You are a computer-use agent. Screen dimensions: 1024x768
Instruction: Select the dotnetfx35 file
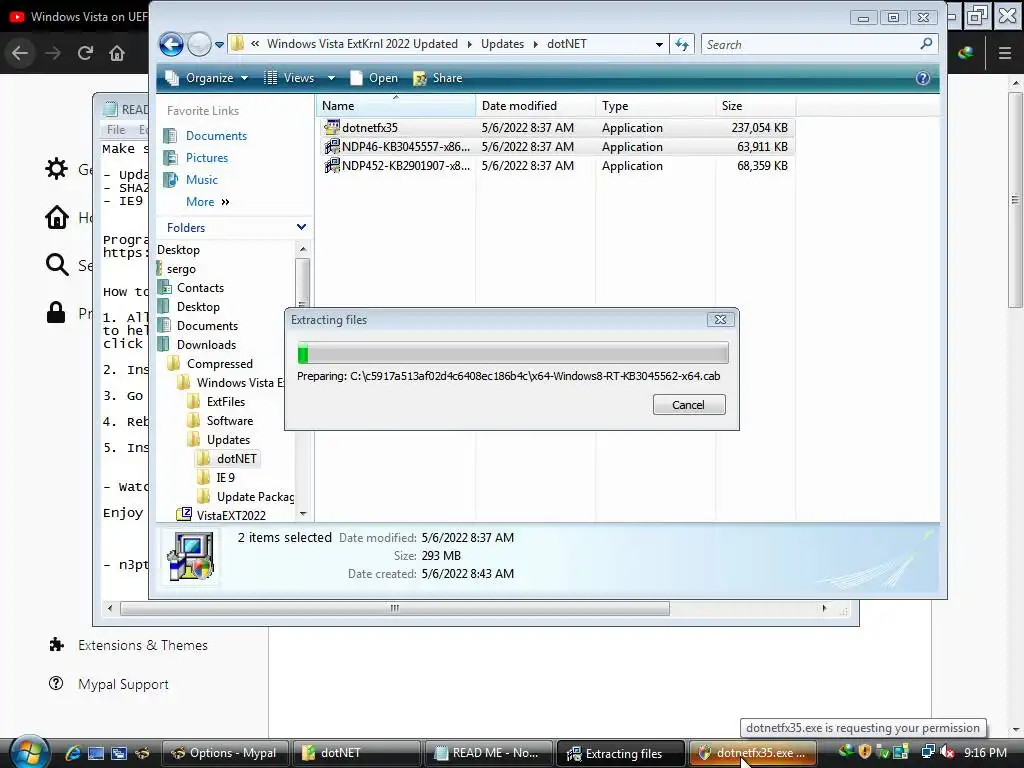pyautogui.click(x=556, y=128)
